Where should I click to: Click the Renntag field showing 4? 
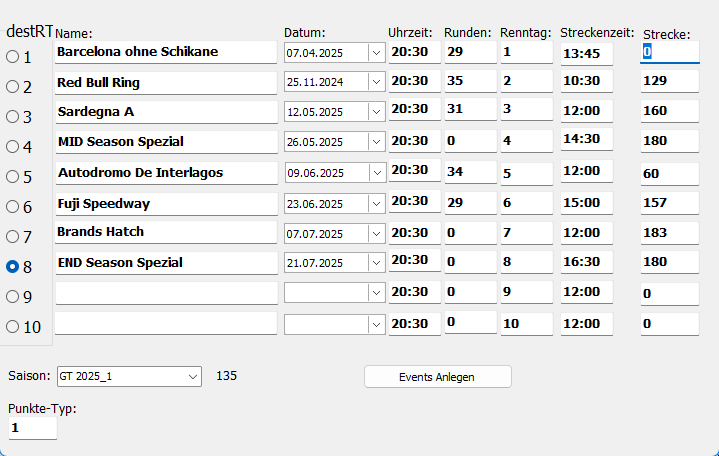(x=525, y=141)
